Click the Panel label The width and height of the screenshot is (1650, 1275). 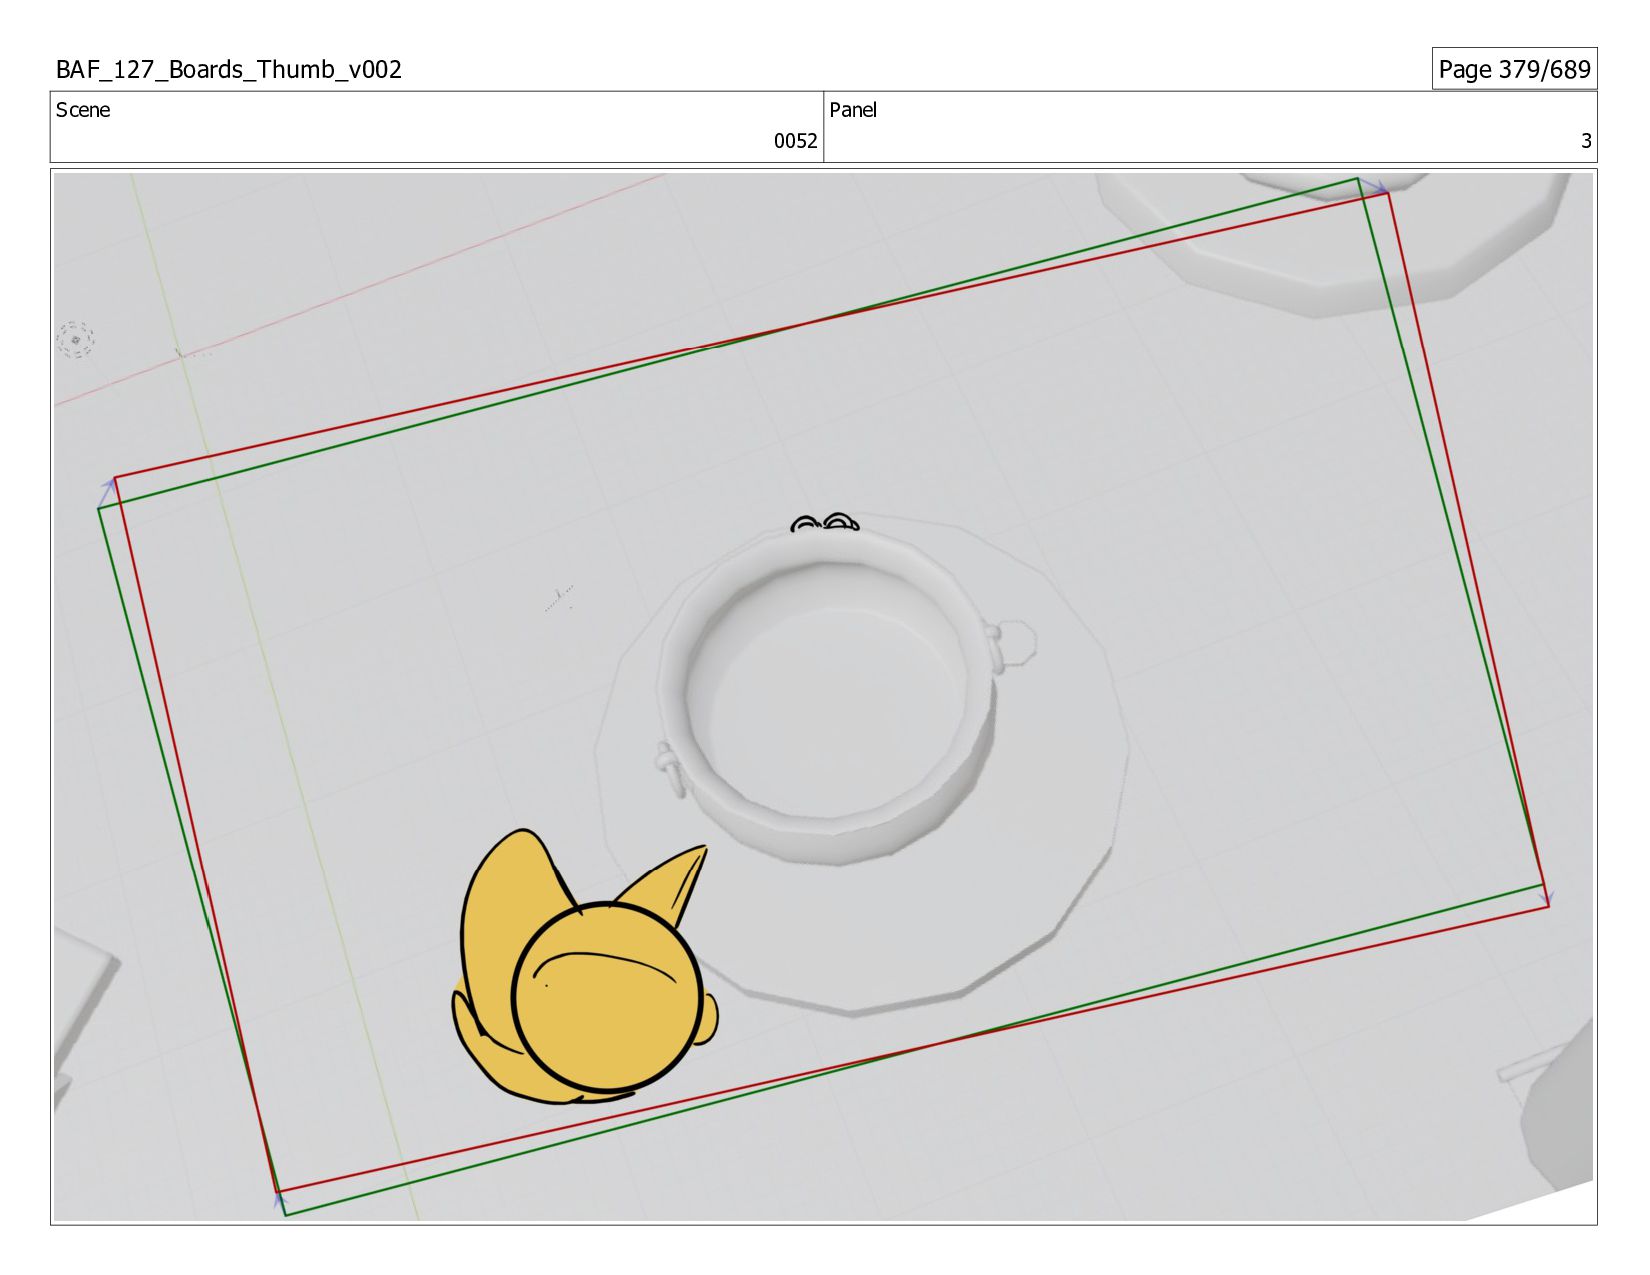tap(853, 110)
